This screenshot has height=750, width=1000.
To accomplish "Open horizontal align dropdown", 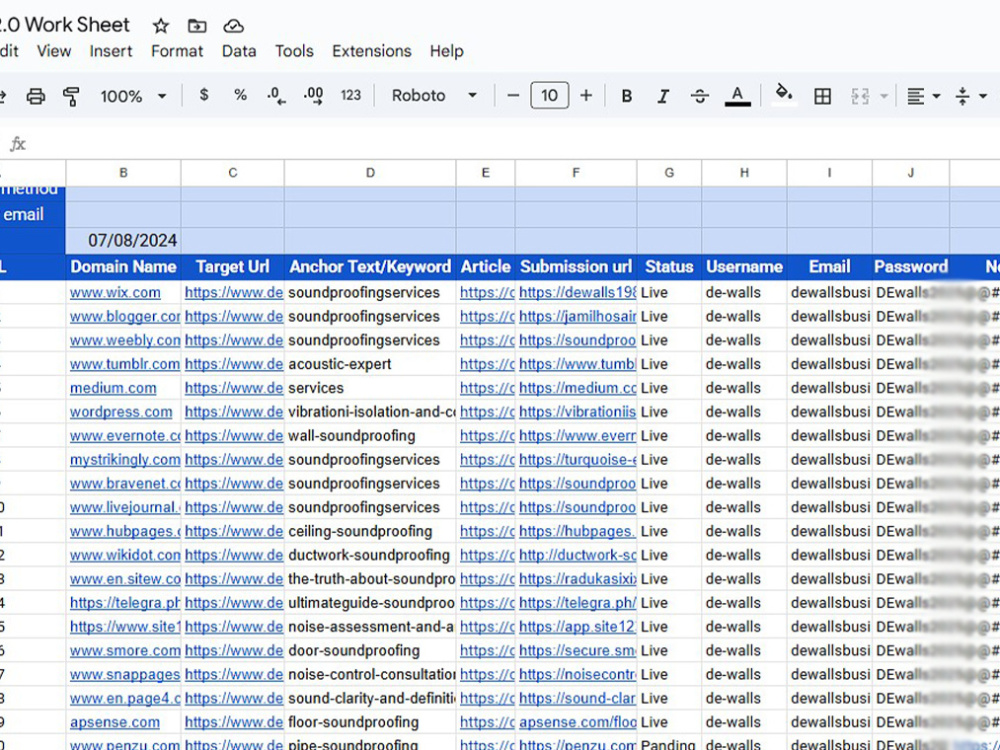I will tap(923, 96).
